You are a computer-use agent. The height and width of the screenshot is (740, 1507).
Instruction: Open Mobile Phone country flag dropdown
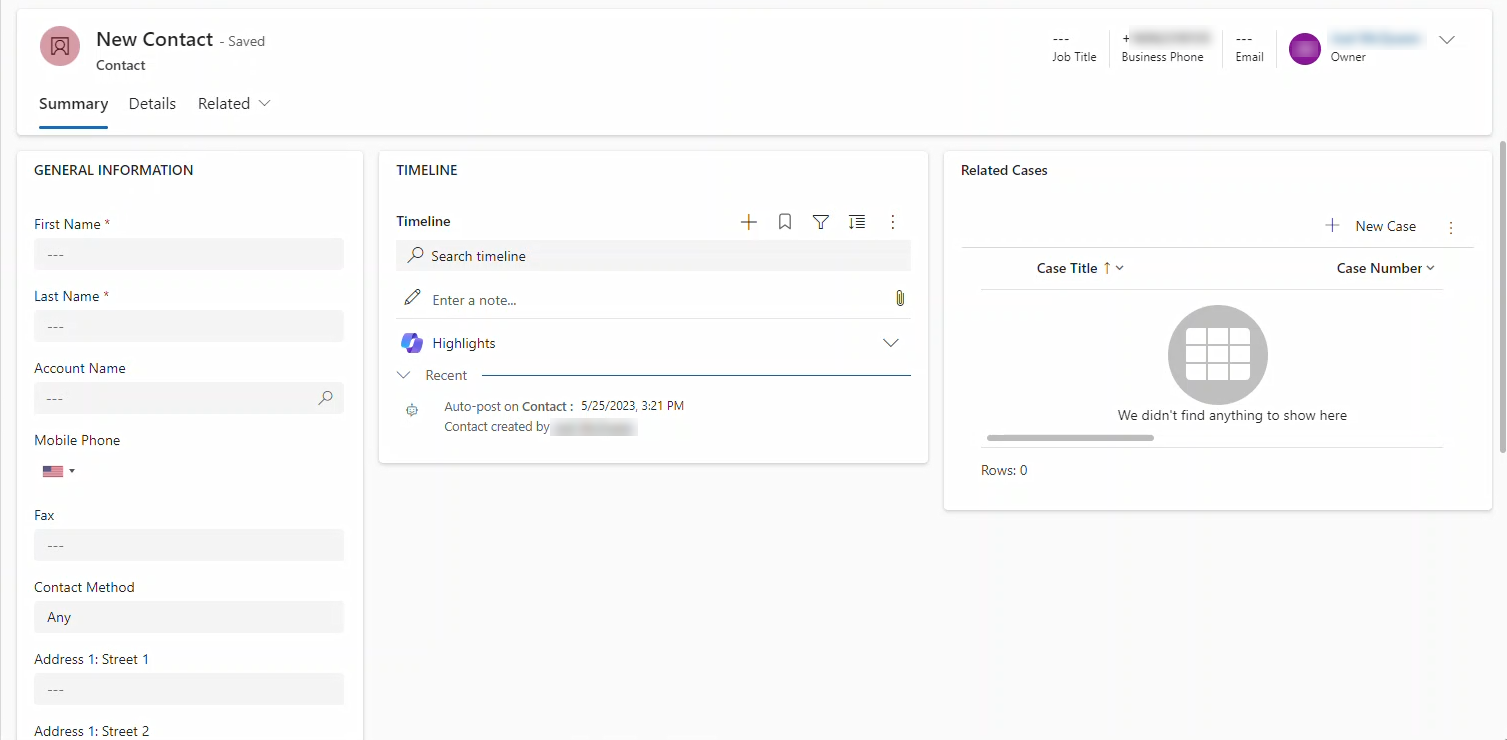click(59, 471)
